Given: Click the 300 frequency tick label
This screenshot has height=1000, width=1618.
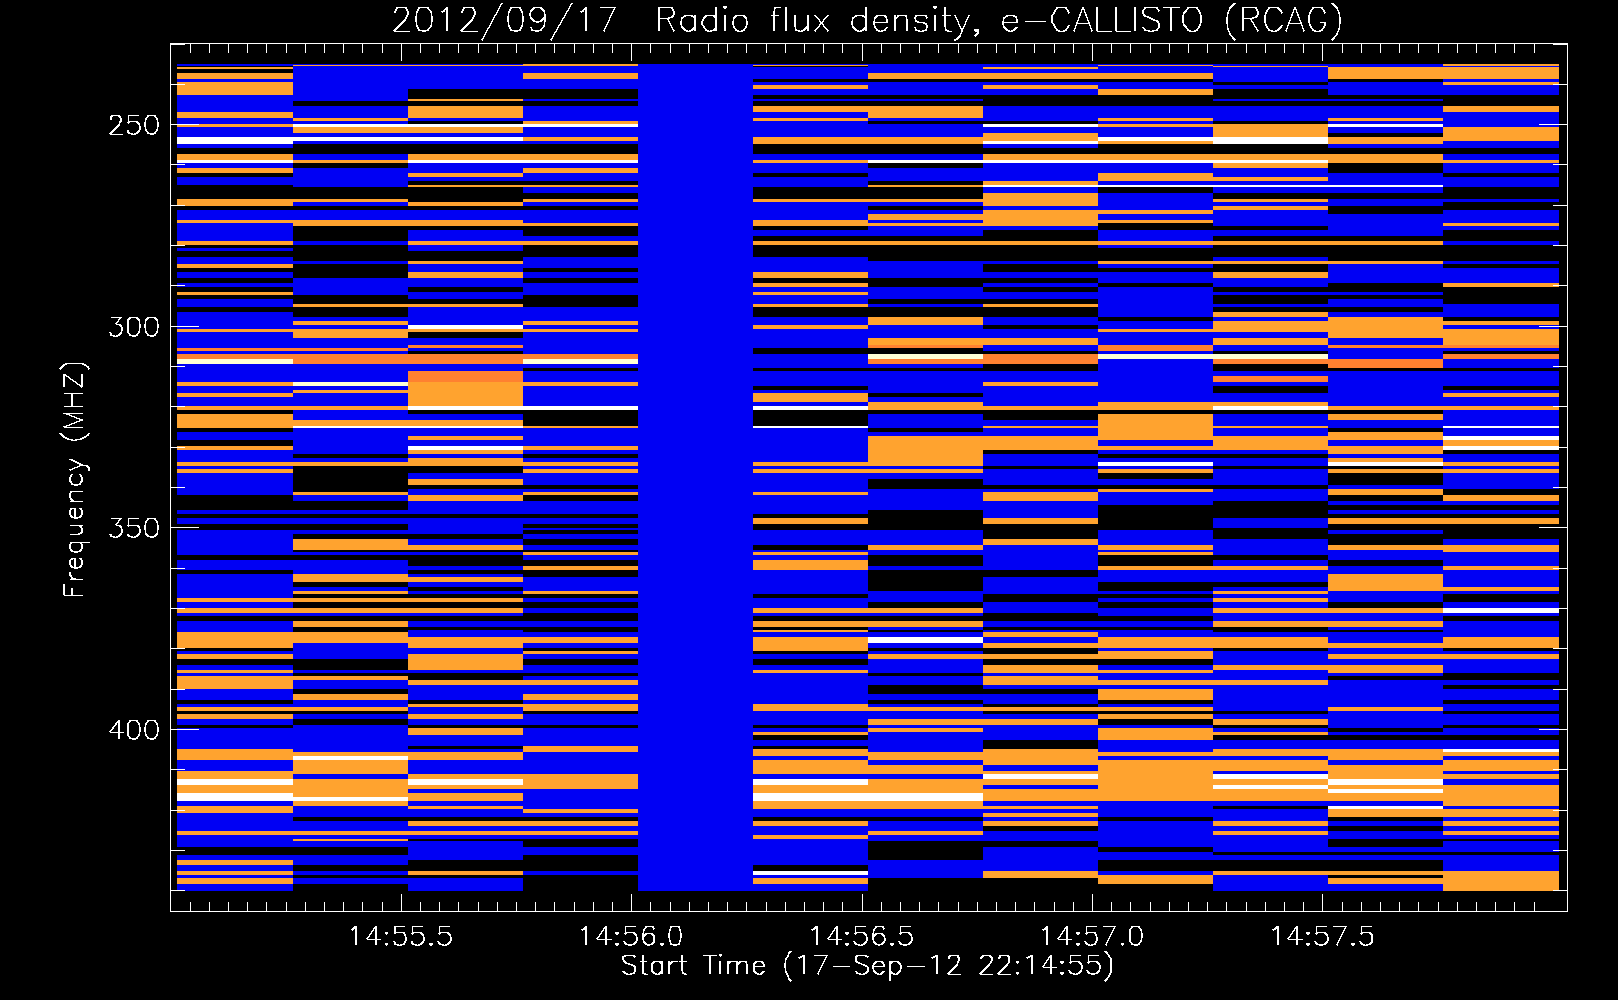Looking at the screenshot, I should pos(133,327).
